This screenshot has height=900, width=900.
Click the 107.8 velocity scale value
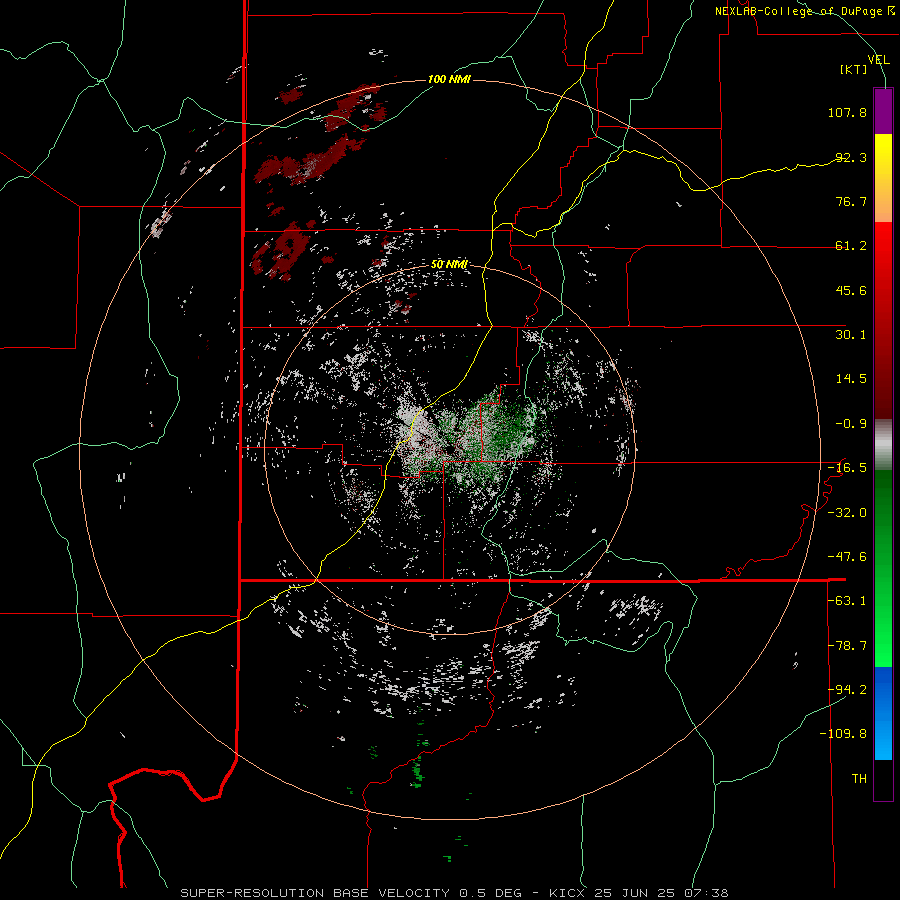847,112
